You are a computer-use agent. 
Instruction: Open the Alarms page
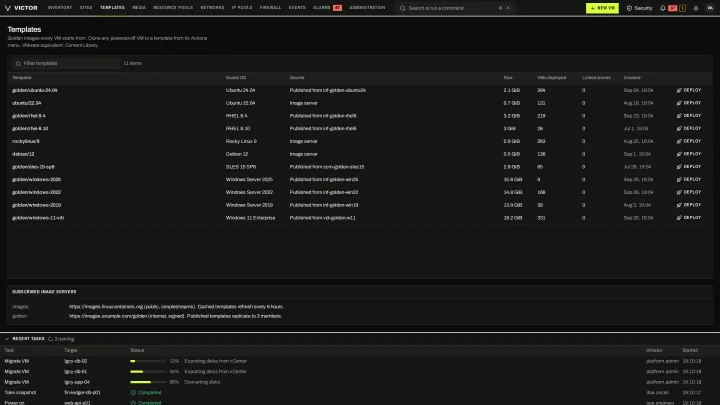327,8
